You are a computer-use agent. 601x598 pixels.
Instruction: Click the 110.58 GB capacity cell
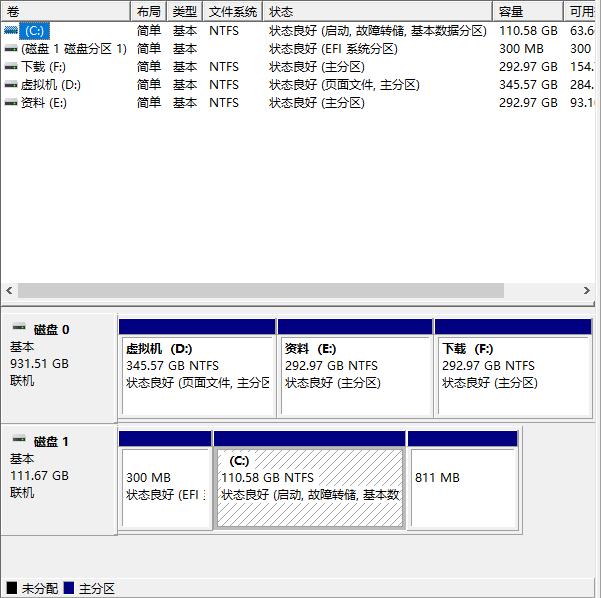528,31
